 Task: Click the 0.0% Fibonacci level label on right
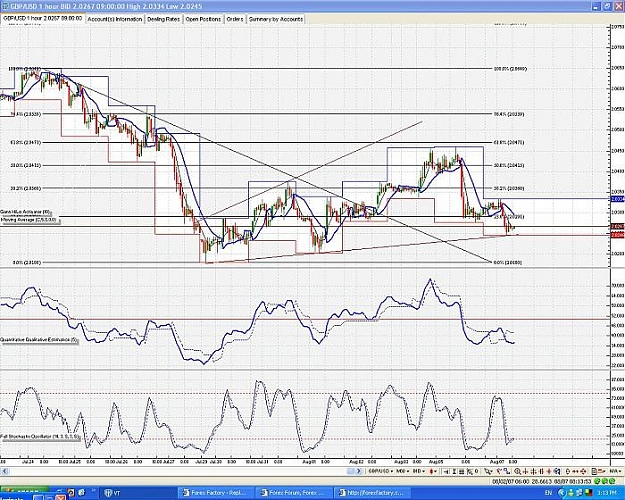click(508, 263)
